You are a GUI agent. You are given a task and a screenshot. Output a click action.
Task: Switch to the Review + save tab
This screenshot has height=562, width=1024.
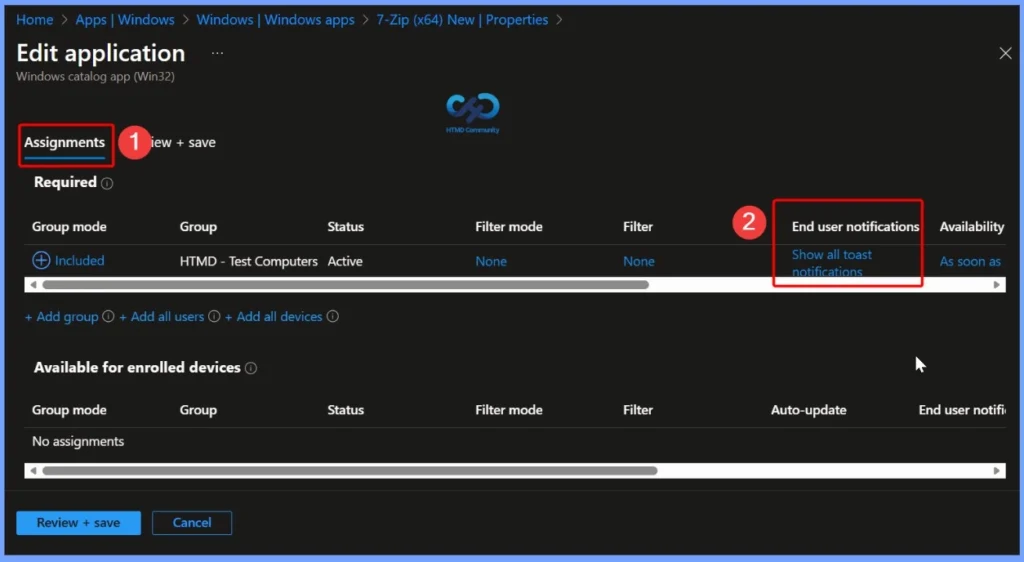click(x=183, y=142)
